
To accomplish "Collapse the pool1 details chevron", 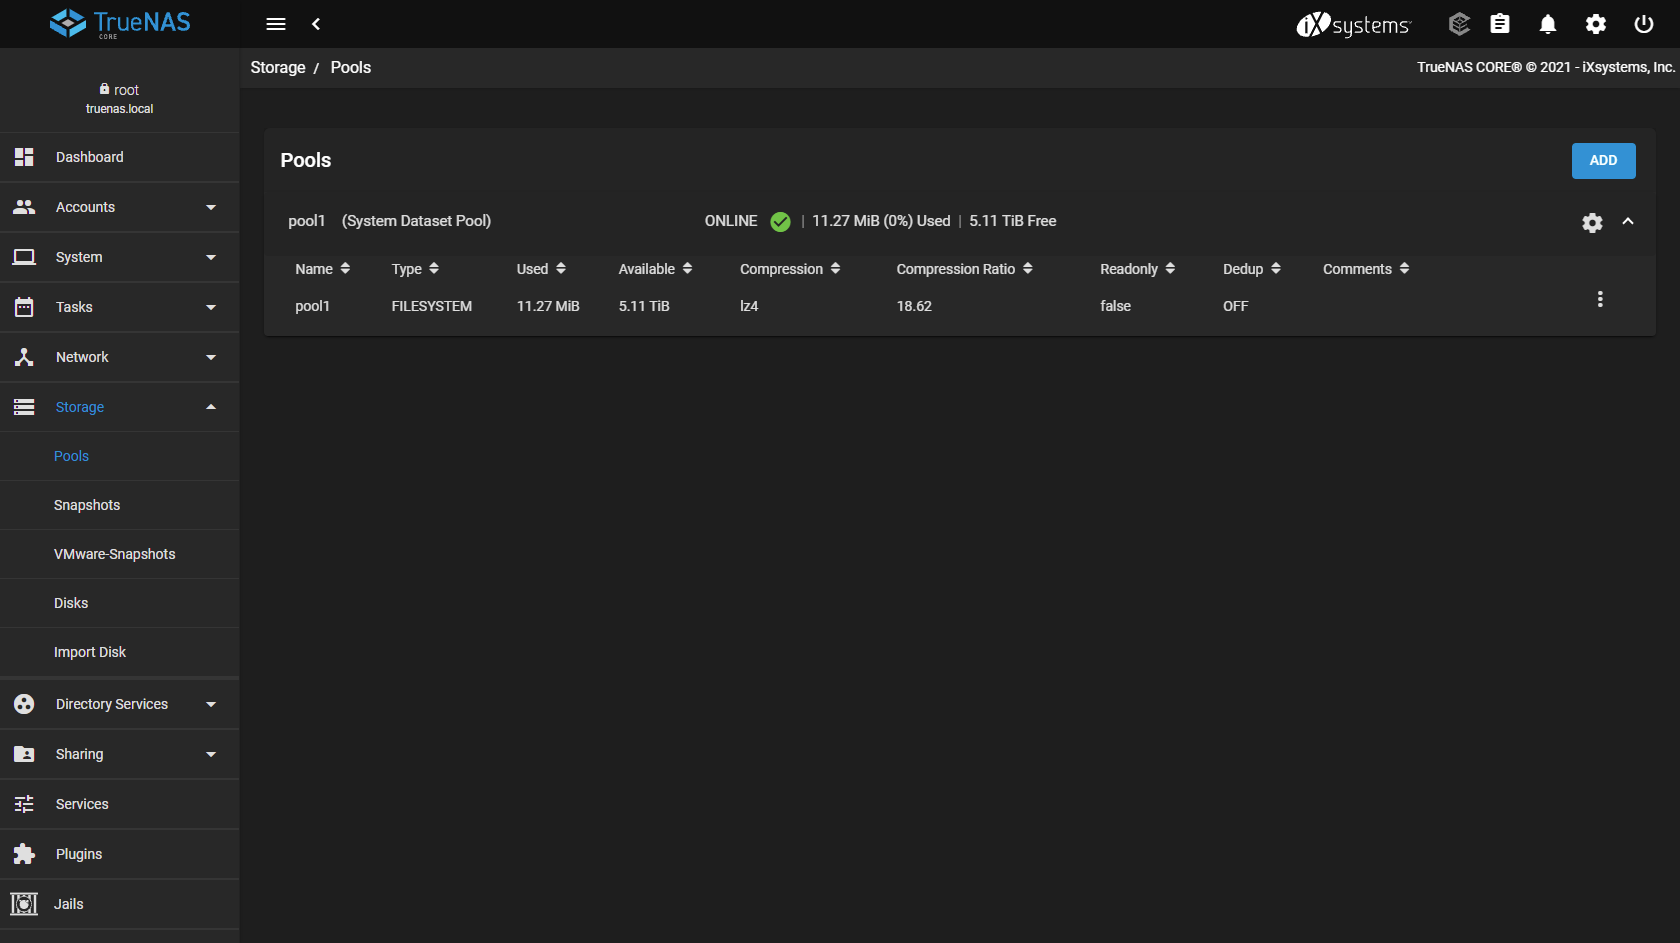I will [1628, 222].
